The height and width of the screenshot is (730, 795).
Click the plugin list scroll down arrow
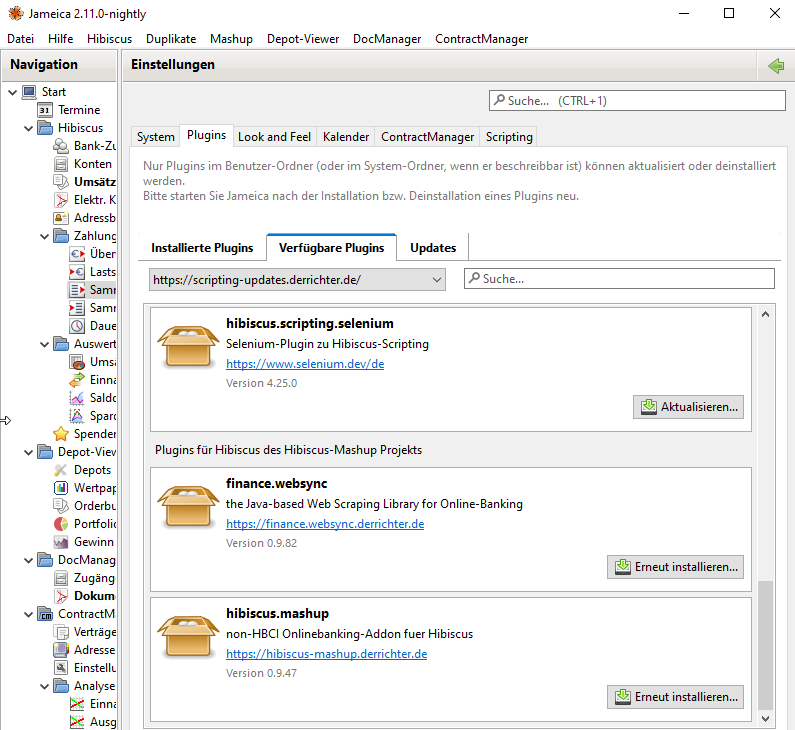coord(765,719)
